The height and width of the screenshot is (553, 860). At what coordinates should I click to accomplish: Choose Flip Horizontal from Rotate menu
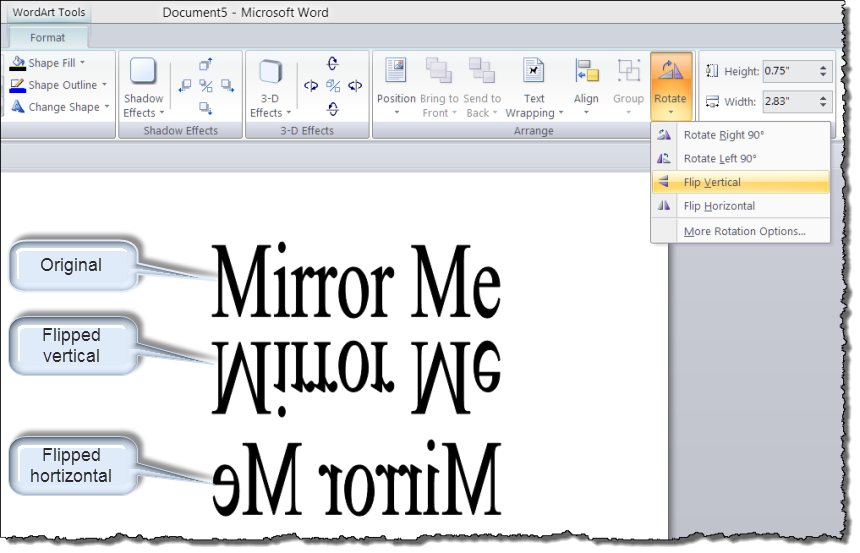[x=740, y=206]
